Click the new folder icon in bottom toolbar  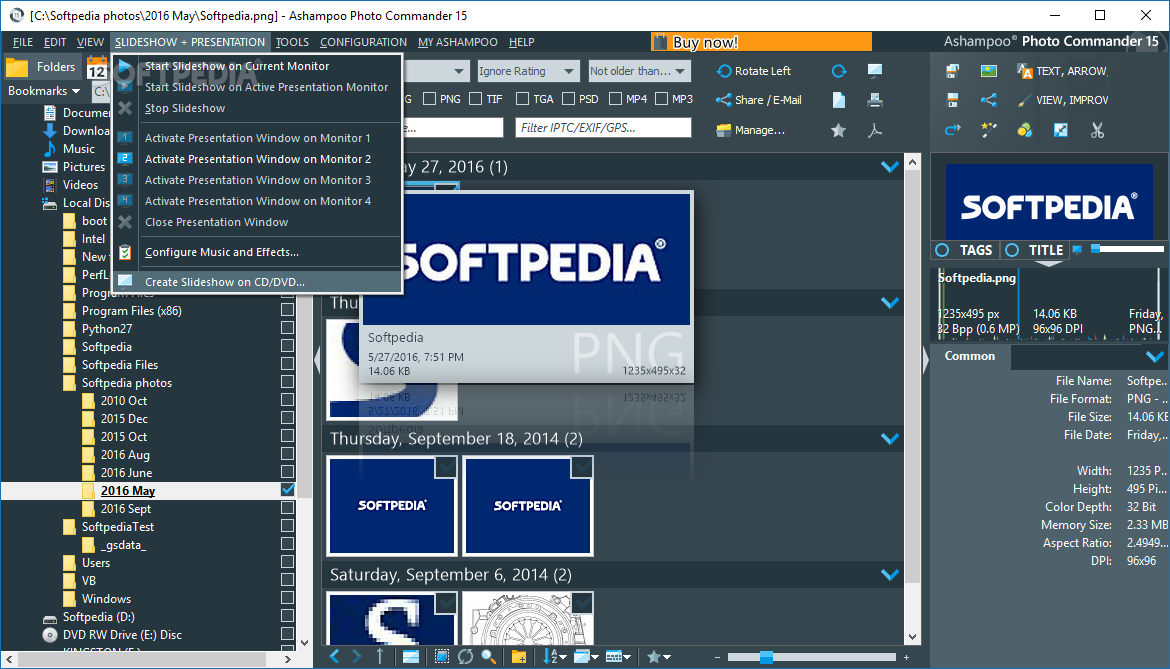(519, 656)
